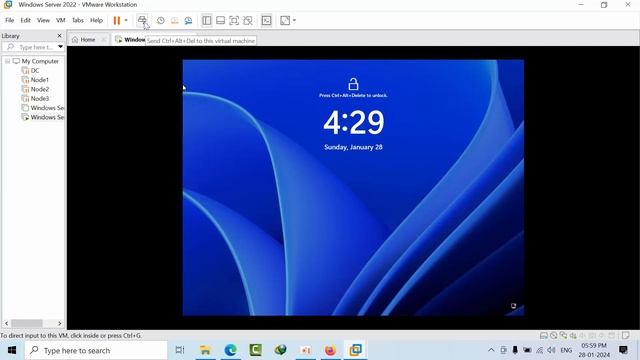The image size is (640, 360).
Task: Show hidden system tray icons
Action: coord(491,350)
